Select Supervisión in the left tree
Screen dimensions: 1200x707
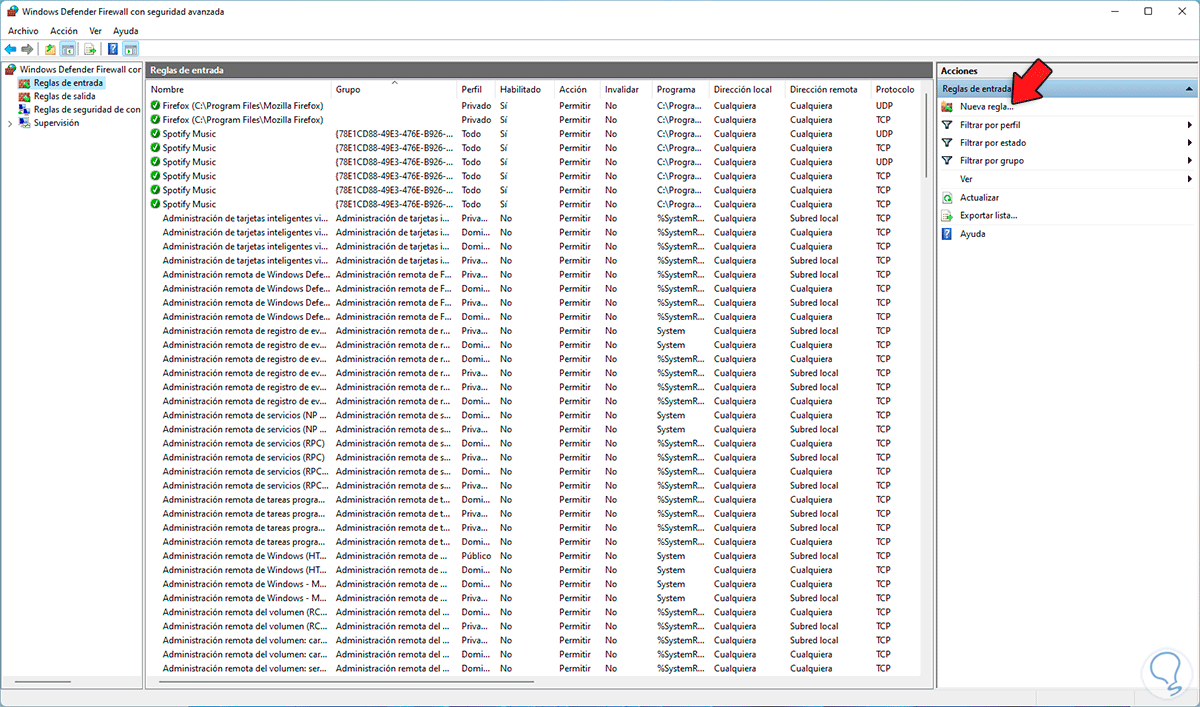(x=56, y=124)
